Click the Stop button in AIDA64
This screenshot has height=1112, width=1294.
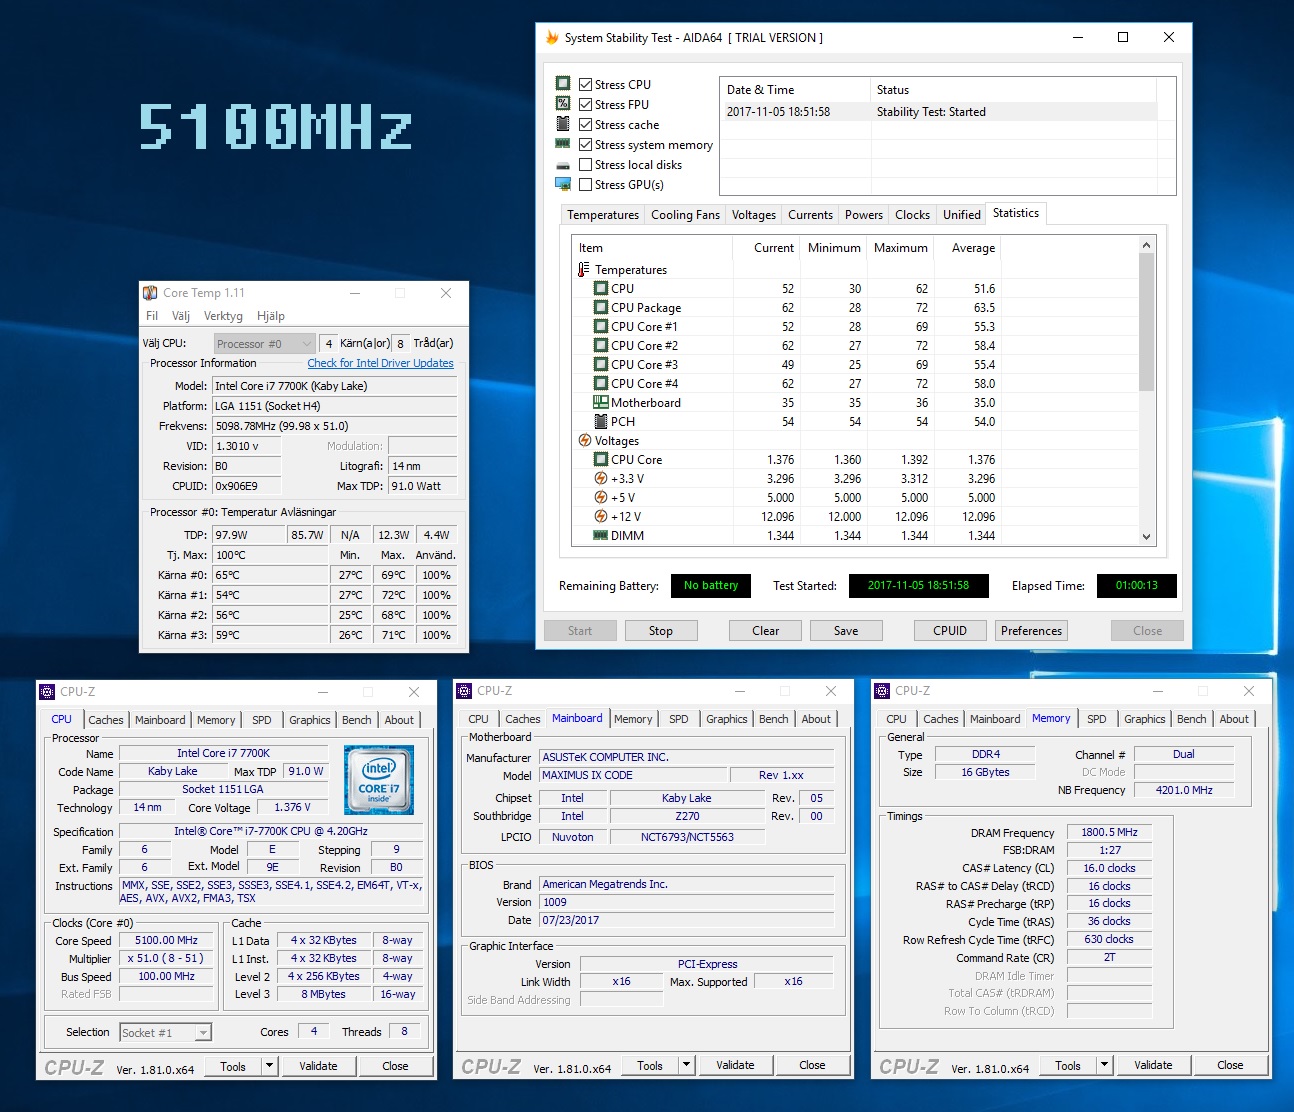point(661,631)
